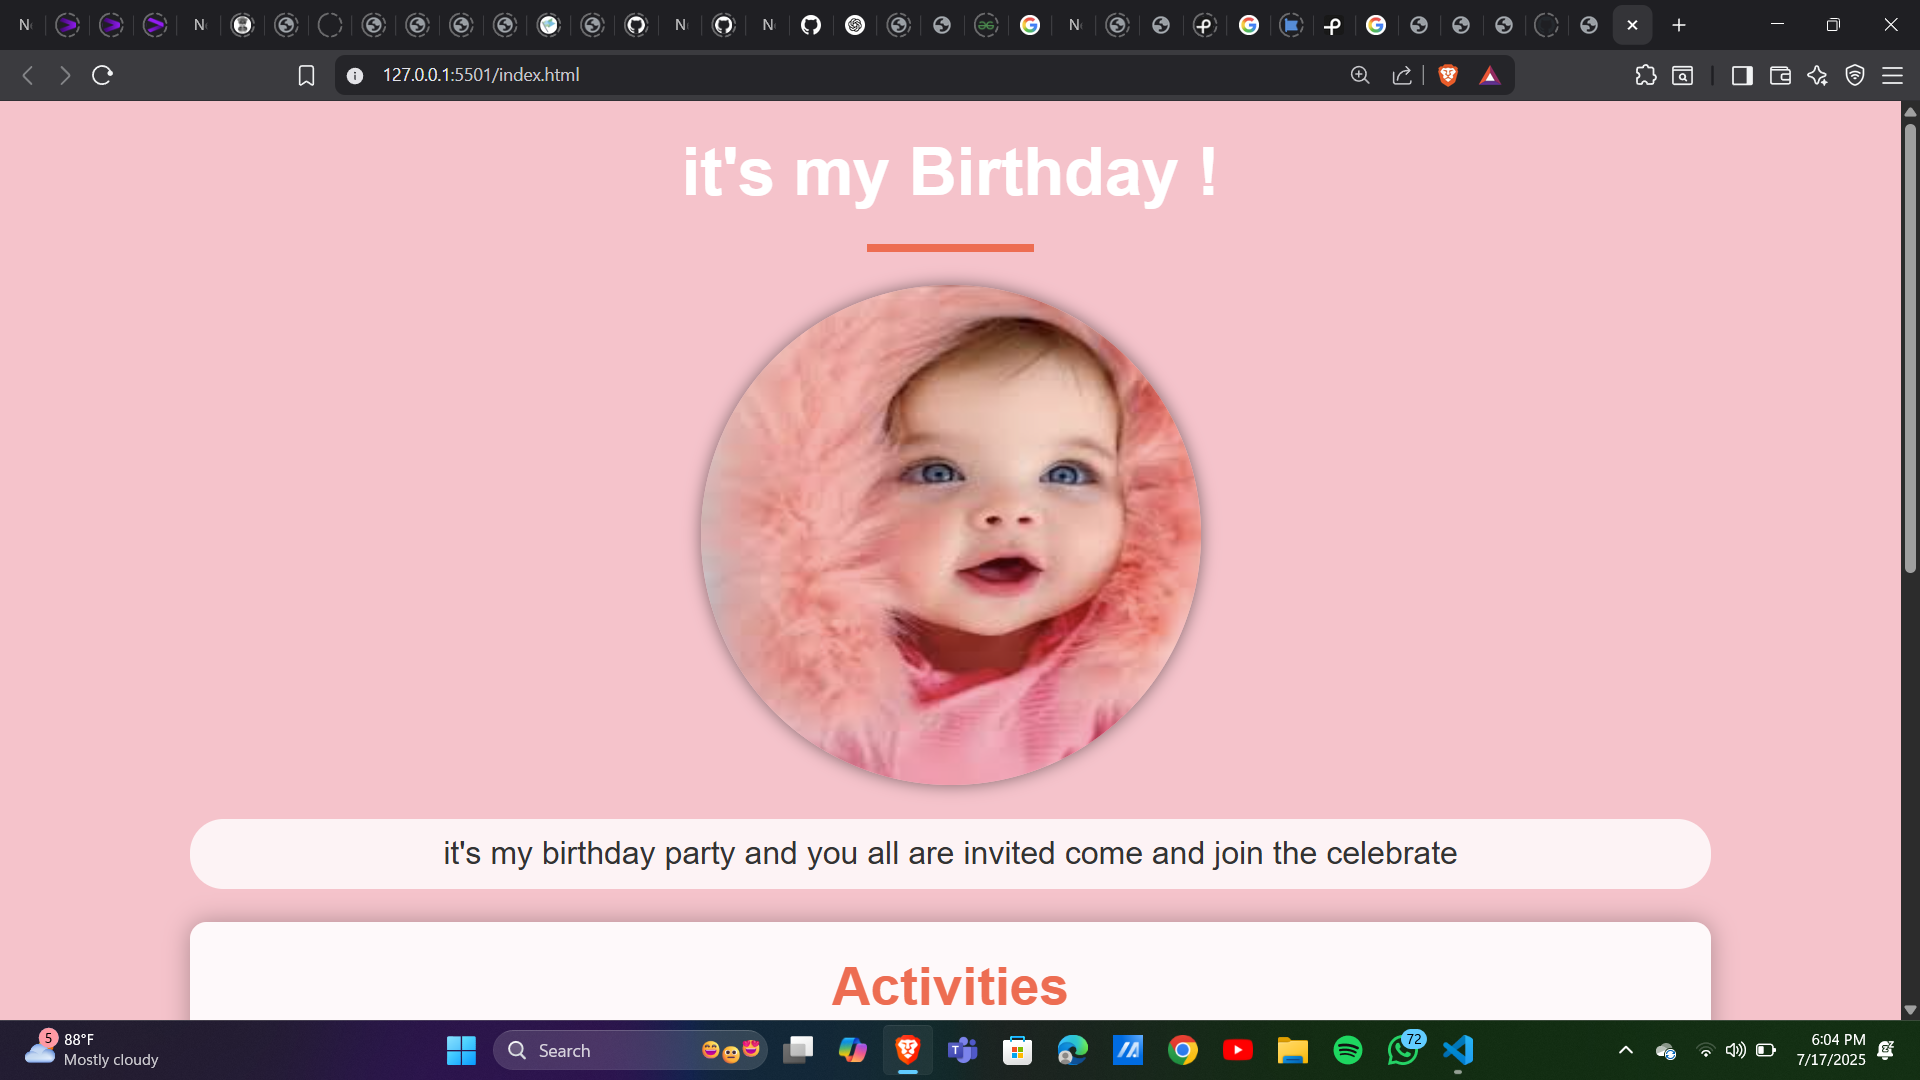Open Visual Studio Code from taskbar
1920x1080 pixels.
[x=1458, y=1050]
